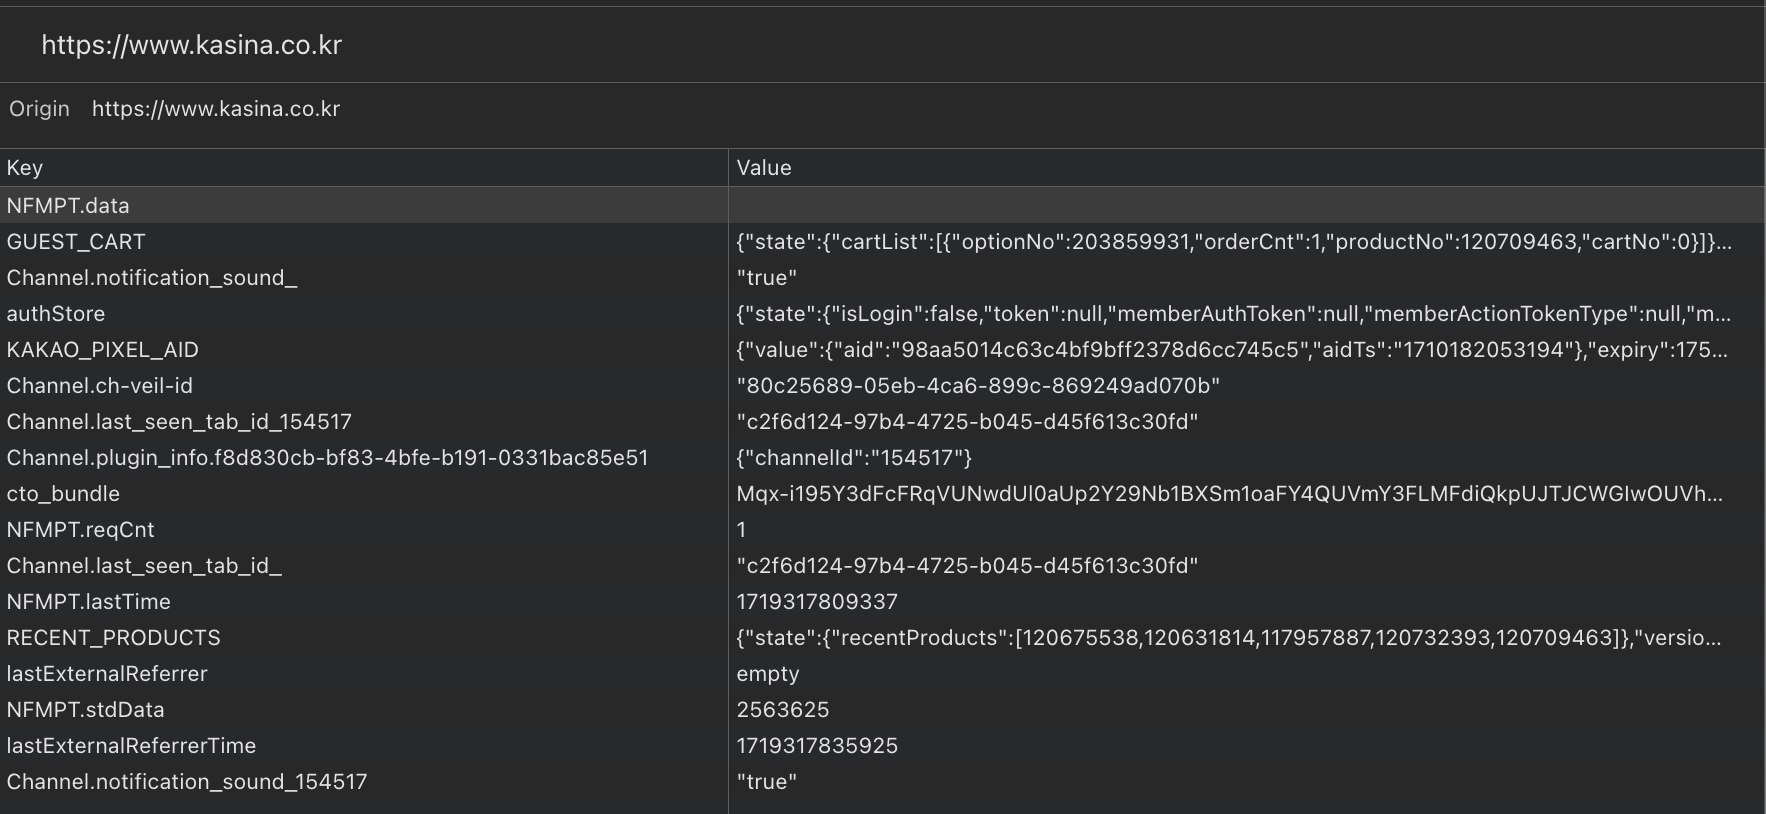The width and height of the screenshot is (1766, 814).
Task: Click the Channel.plugin_info channelId value
Action: coord(854,458)
